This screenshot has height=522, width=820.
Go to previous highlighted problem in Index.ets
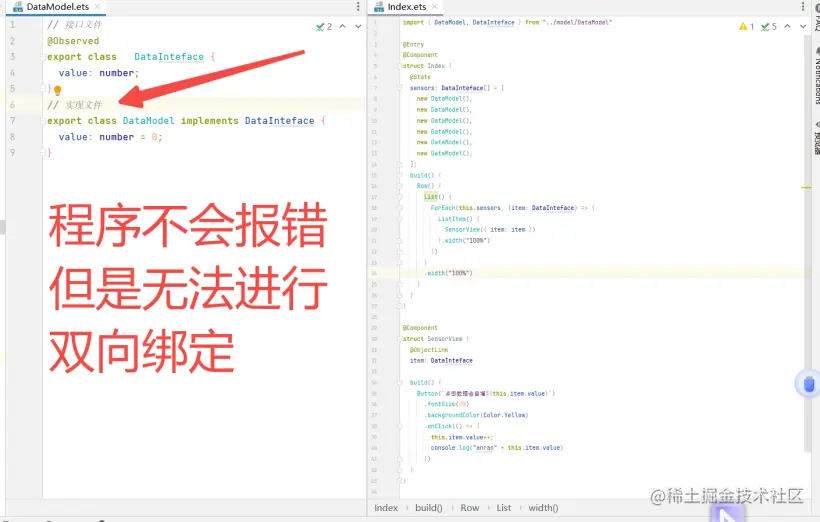pos(787,26)
